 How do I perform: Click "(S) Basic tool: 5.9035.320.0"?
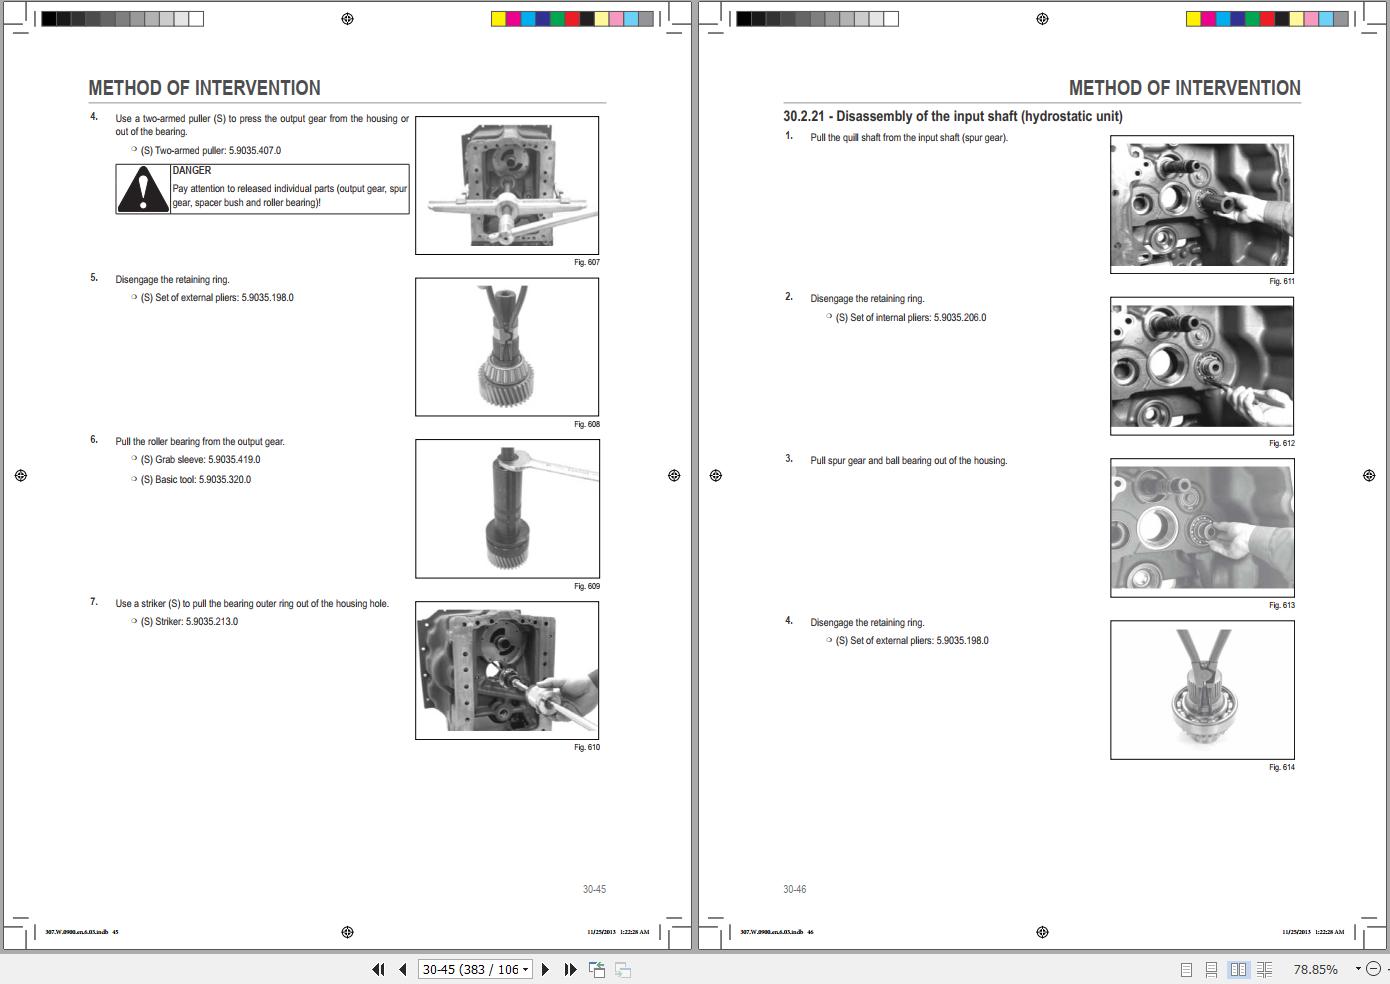196,480
